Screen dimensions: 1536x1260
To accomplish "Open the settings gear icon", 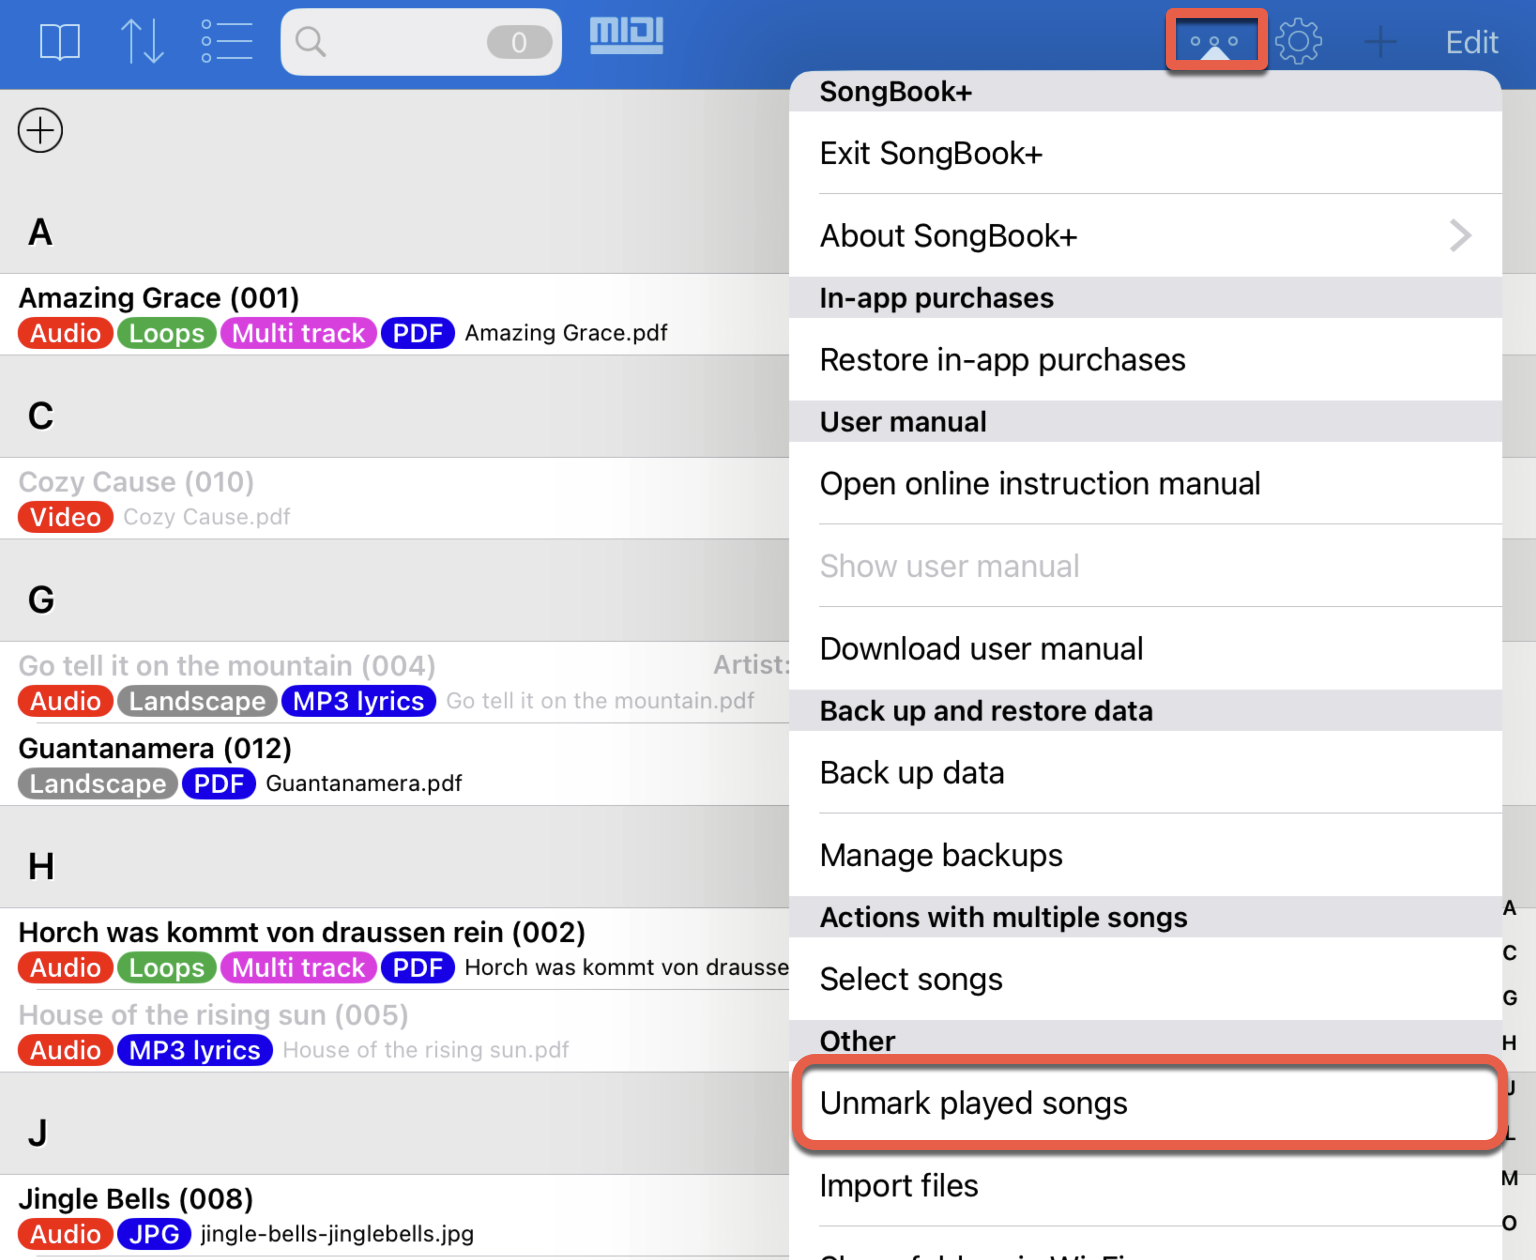I will (1298, 42).
